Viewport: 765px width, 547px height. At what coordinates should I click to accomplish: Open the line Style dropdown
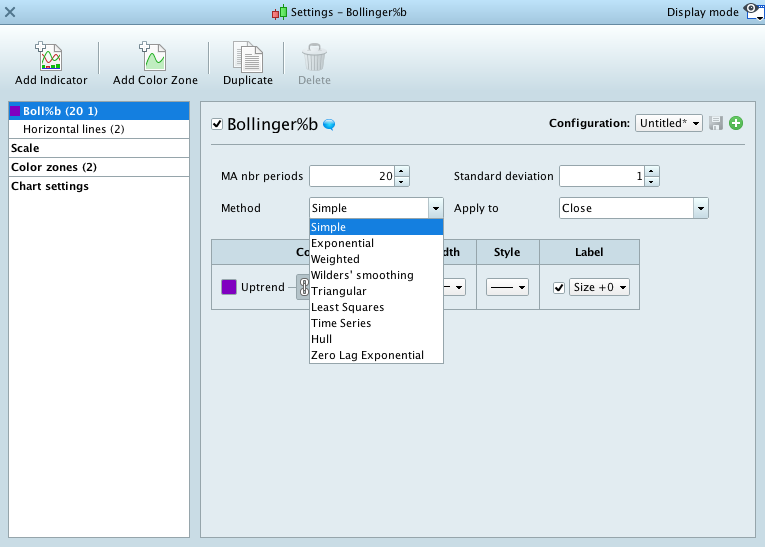pos(507,287)
